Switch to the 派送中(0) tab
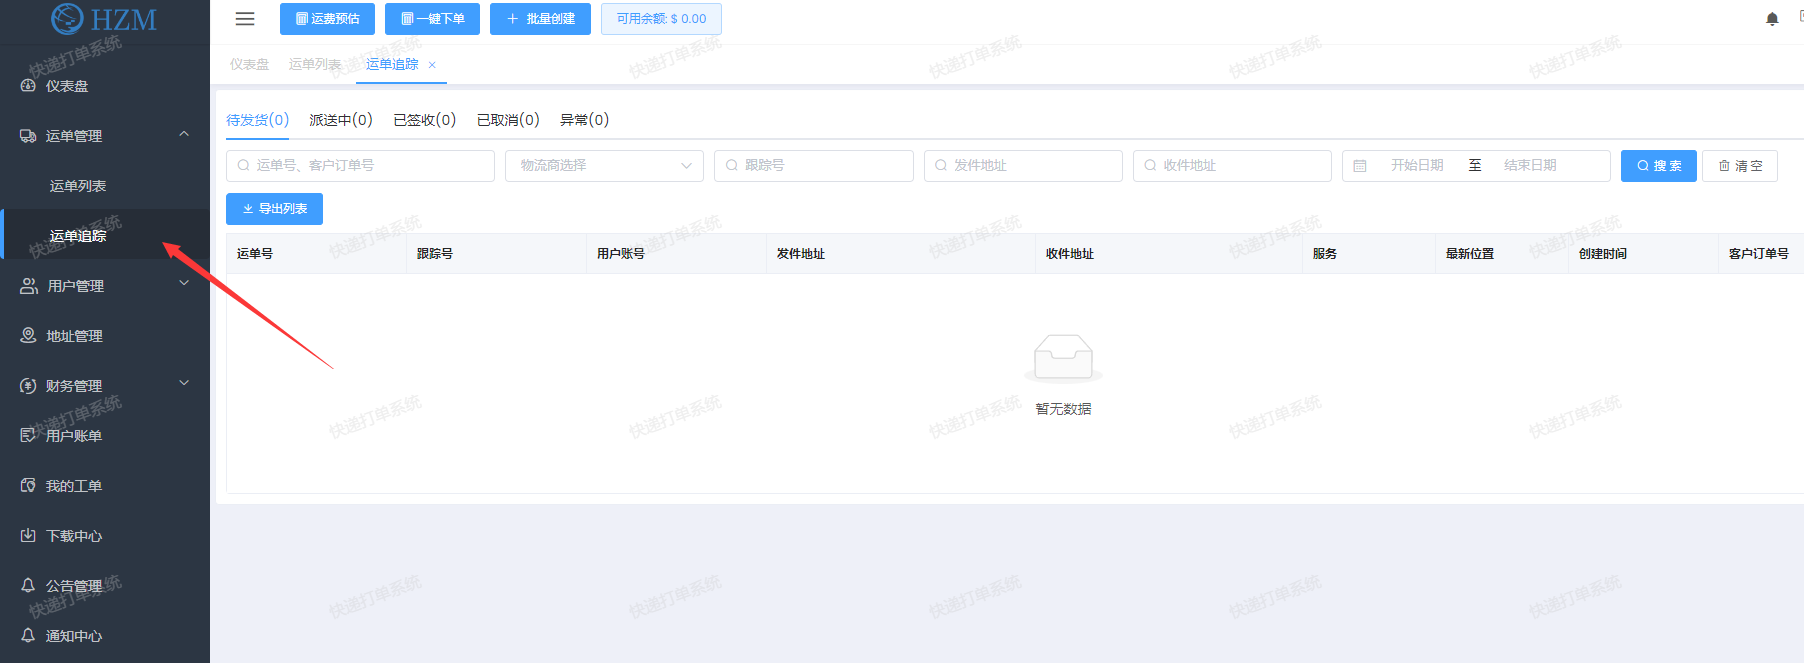 coord(340,120)
